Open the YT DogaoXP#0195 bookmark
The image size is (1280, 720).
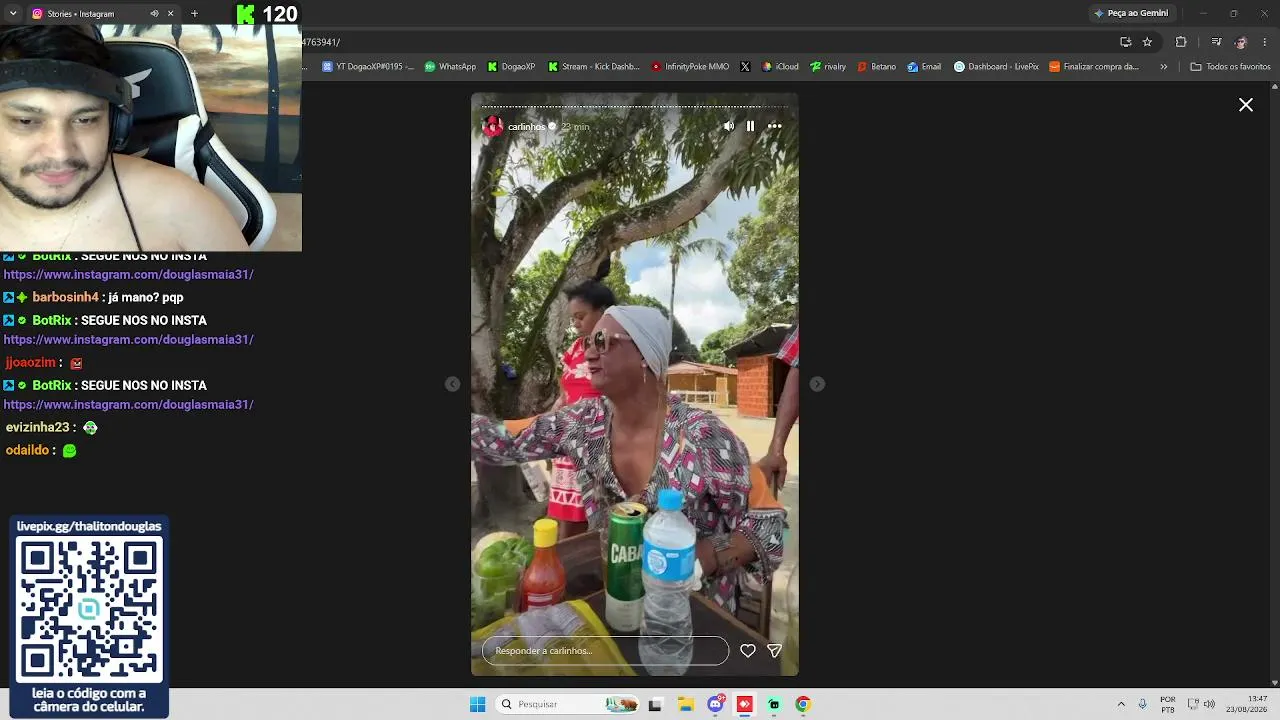coord(368,67)
